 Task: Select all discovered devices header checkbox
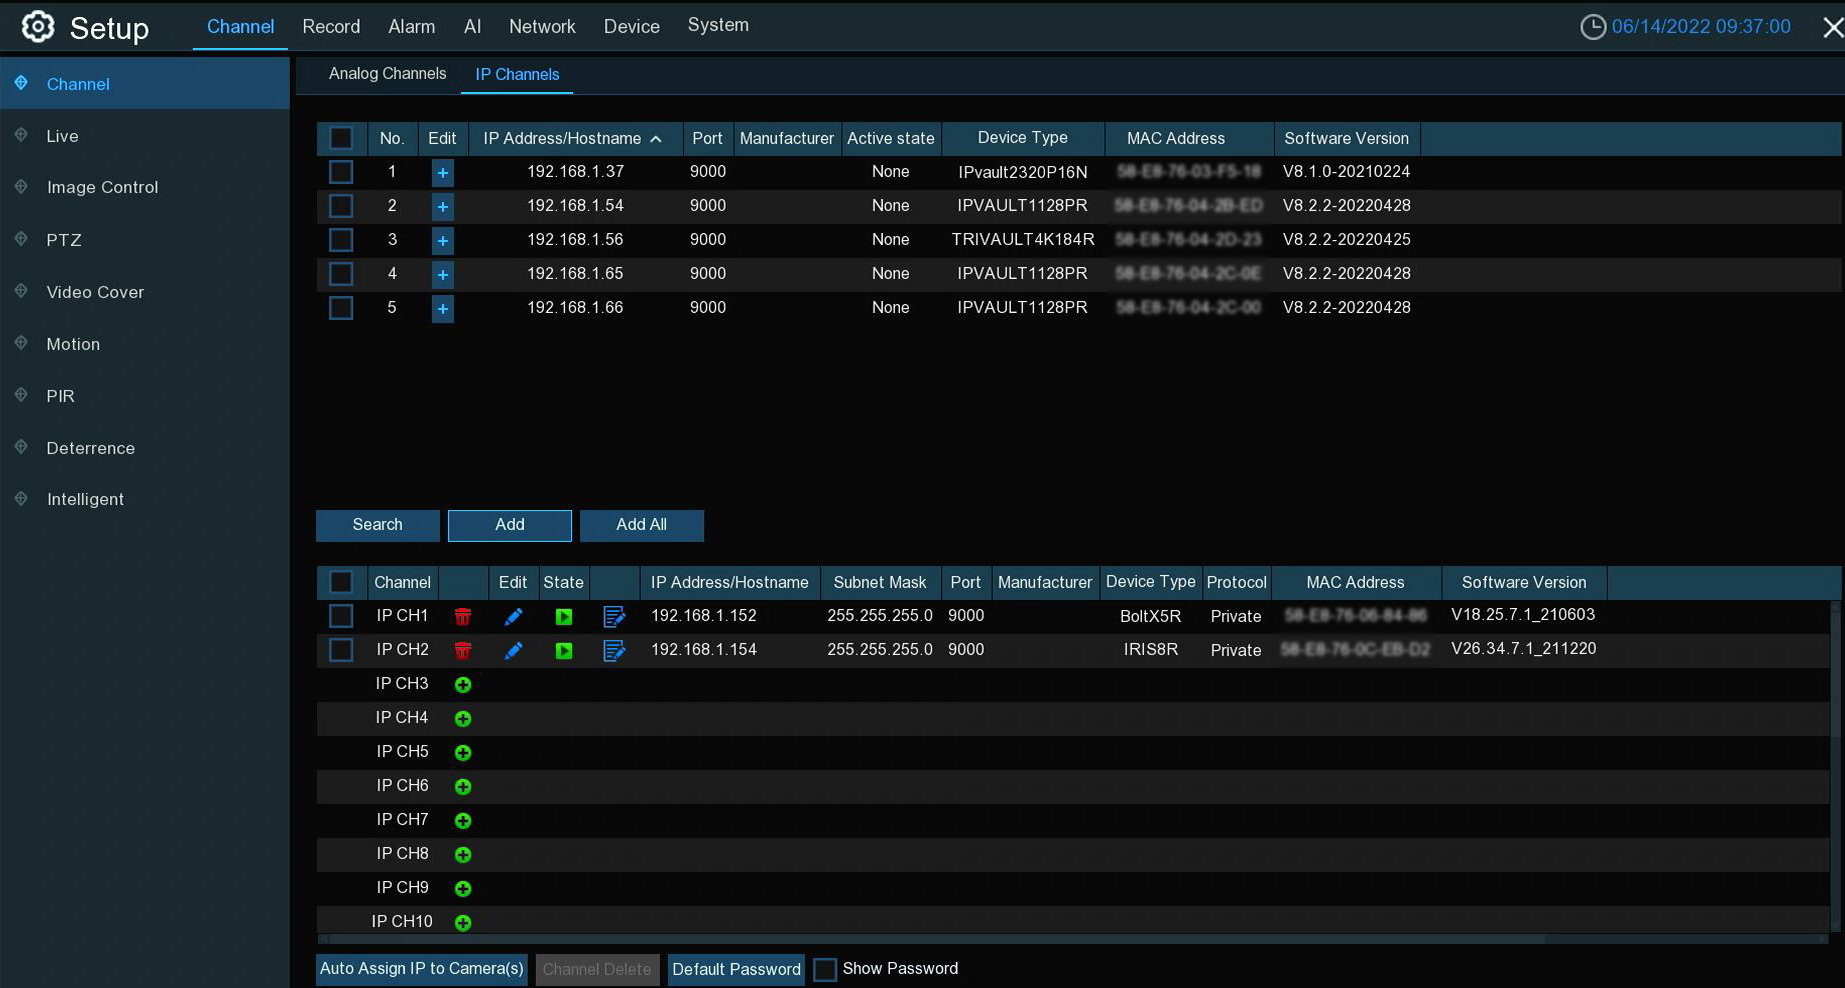[341, 138]
